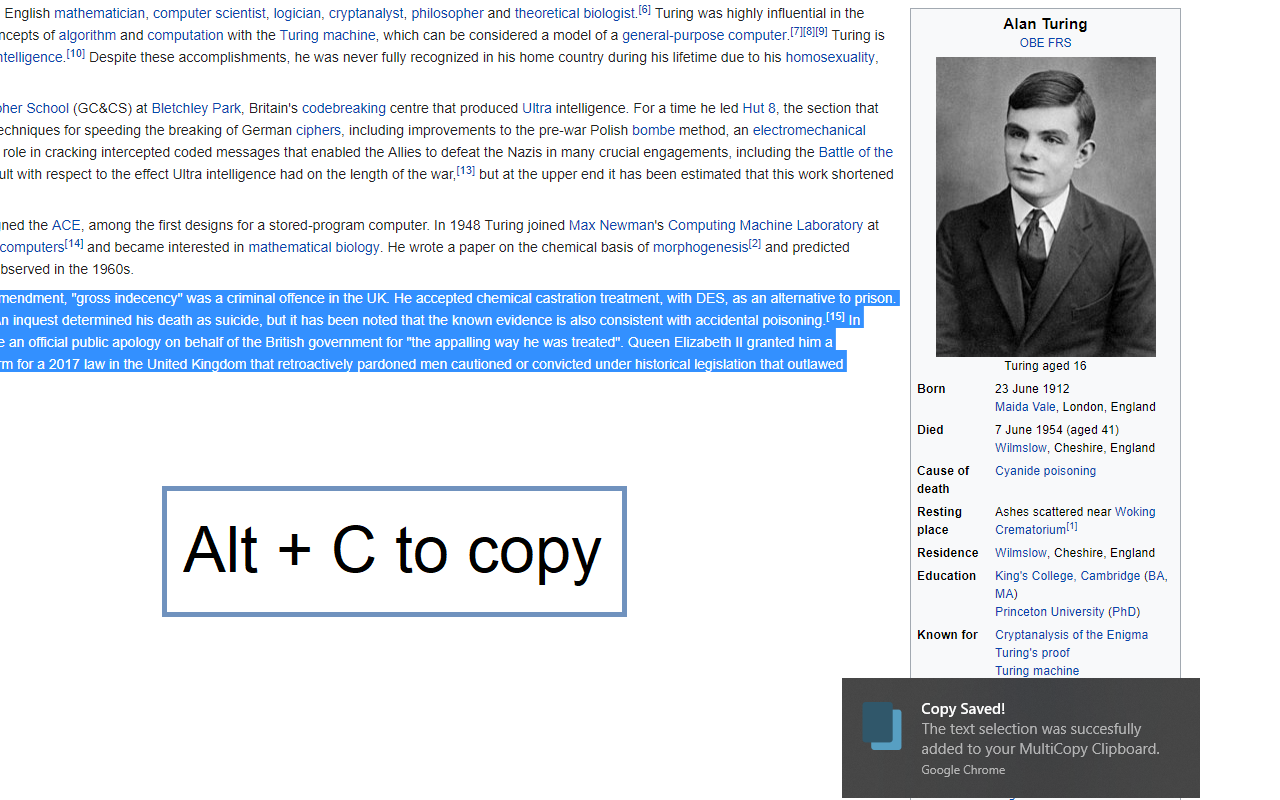
Task: Open 'theoretical biologist' link
Action: (x=575, y=13)
